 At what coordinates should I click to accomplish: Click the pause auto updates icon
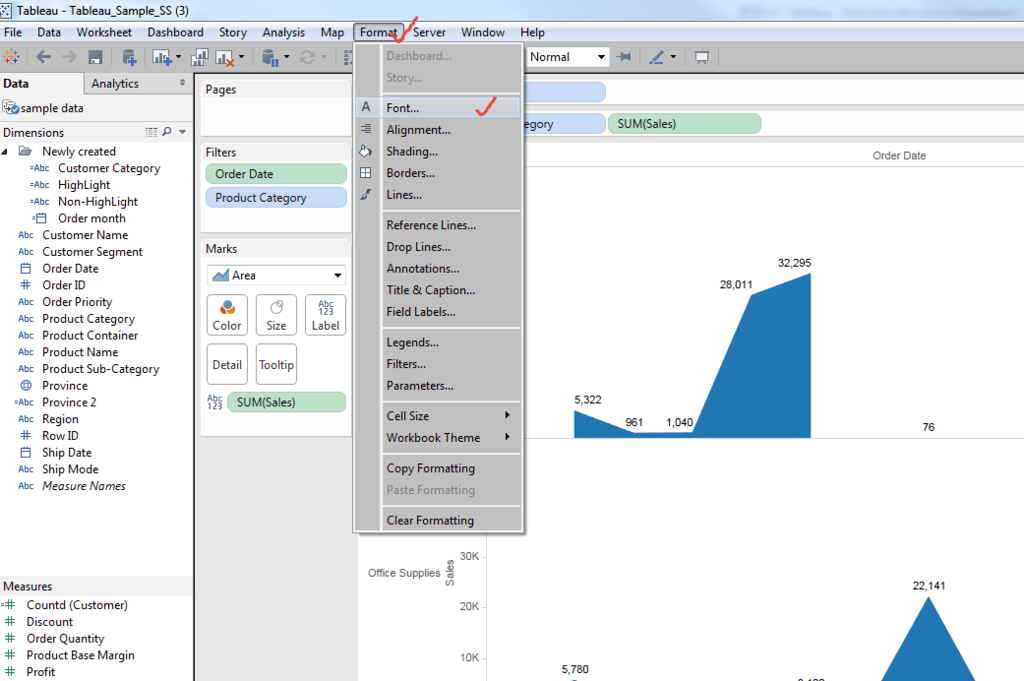point(270,58)
